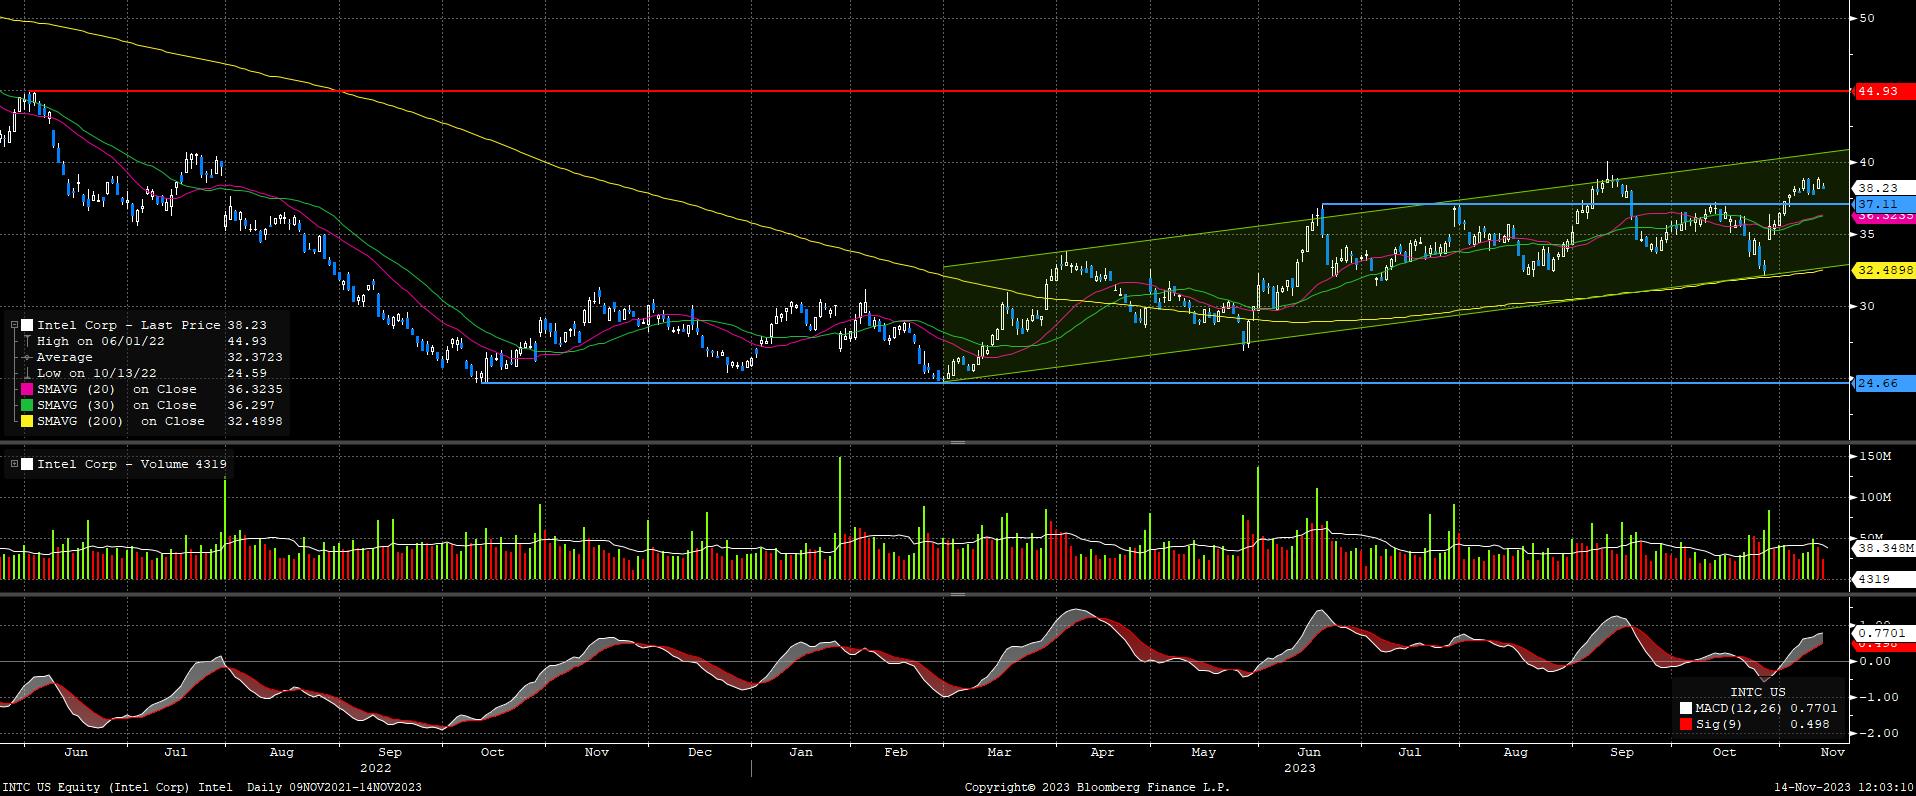Click the 38.348M volume axis label

pos(1884,548)
